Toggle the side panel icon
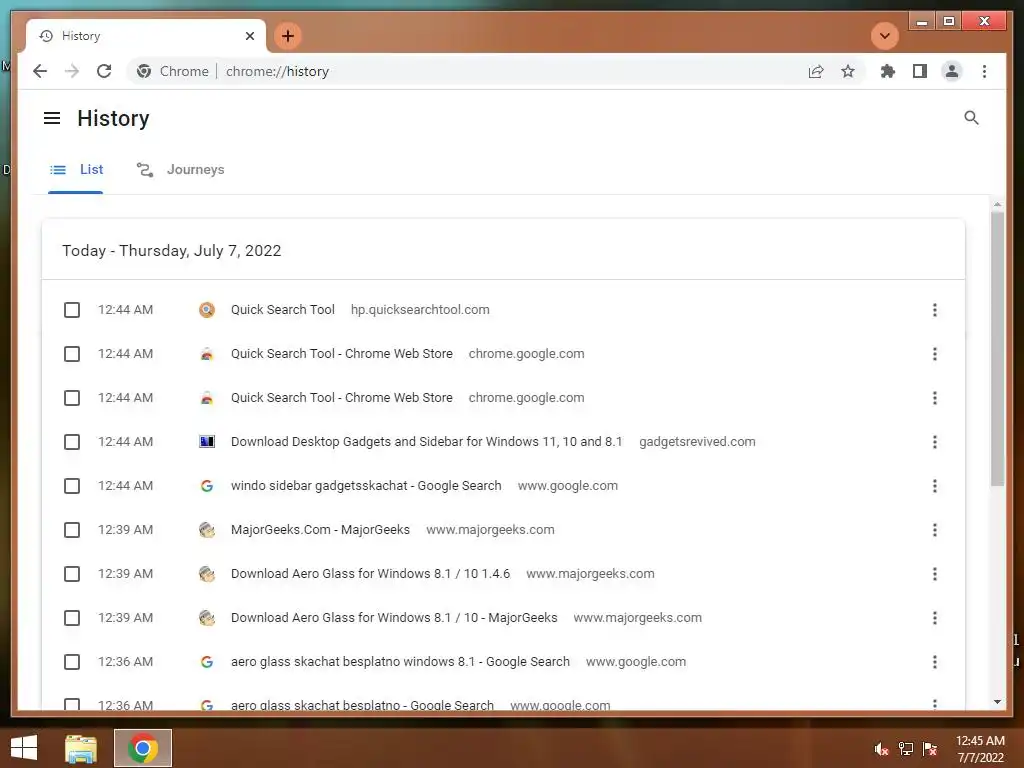Screen dimensions: 1024x768 point(920,71)
